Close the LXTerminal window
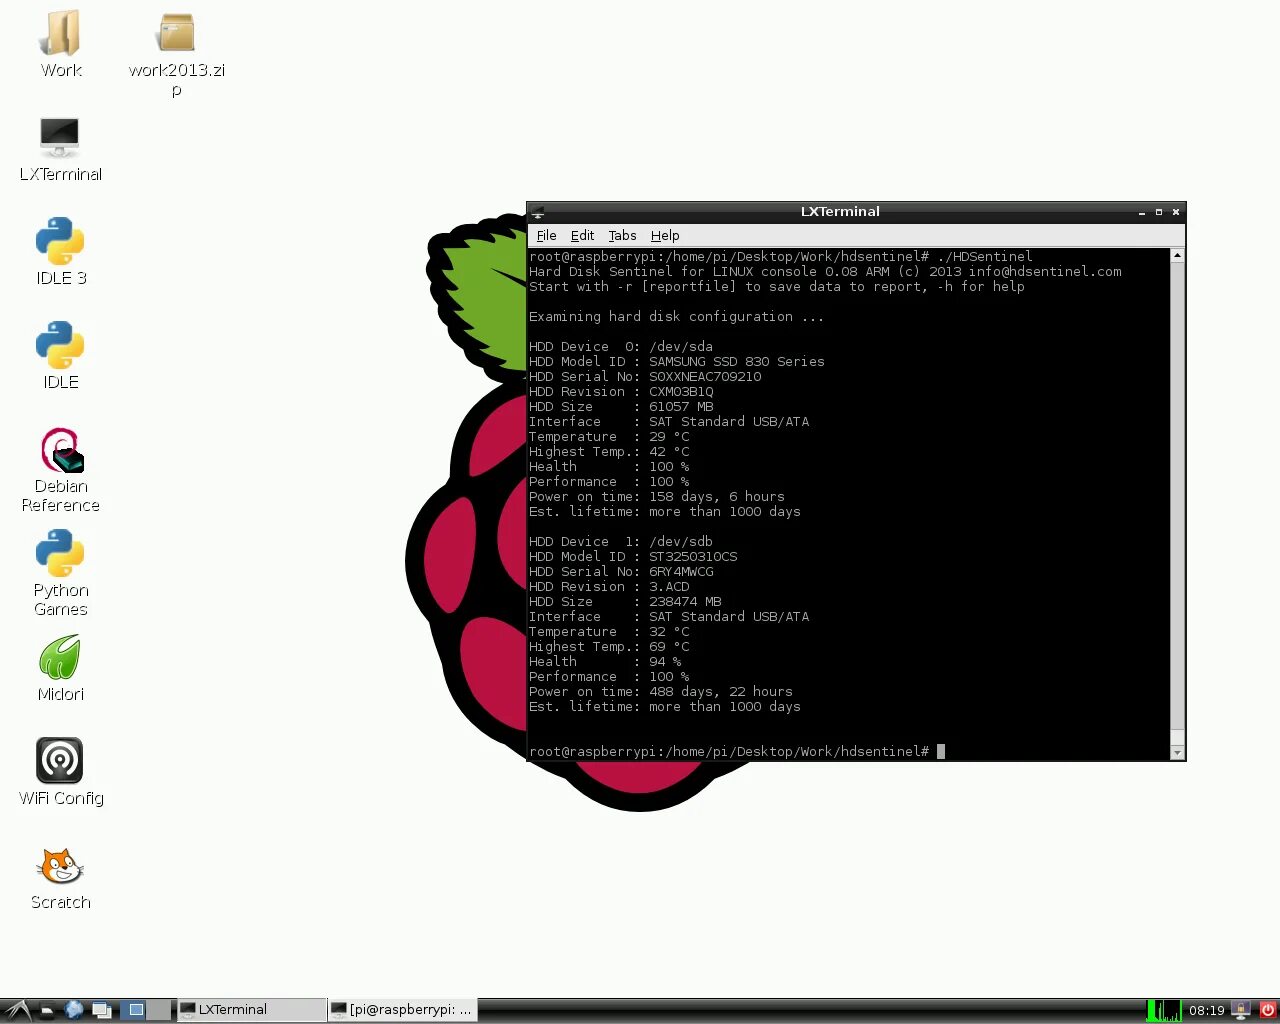The image size is (1280, 1024). pyautogui.click(x=1176, y=212)
